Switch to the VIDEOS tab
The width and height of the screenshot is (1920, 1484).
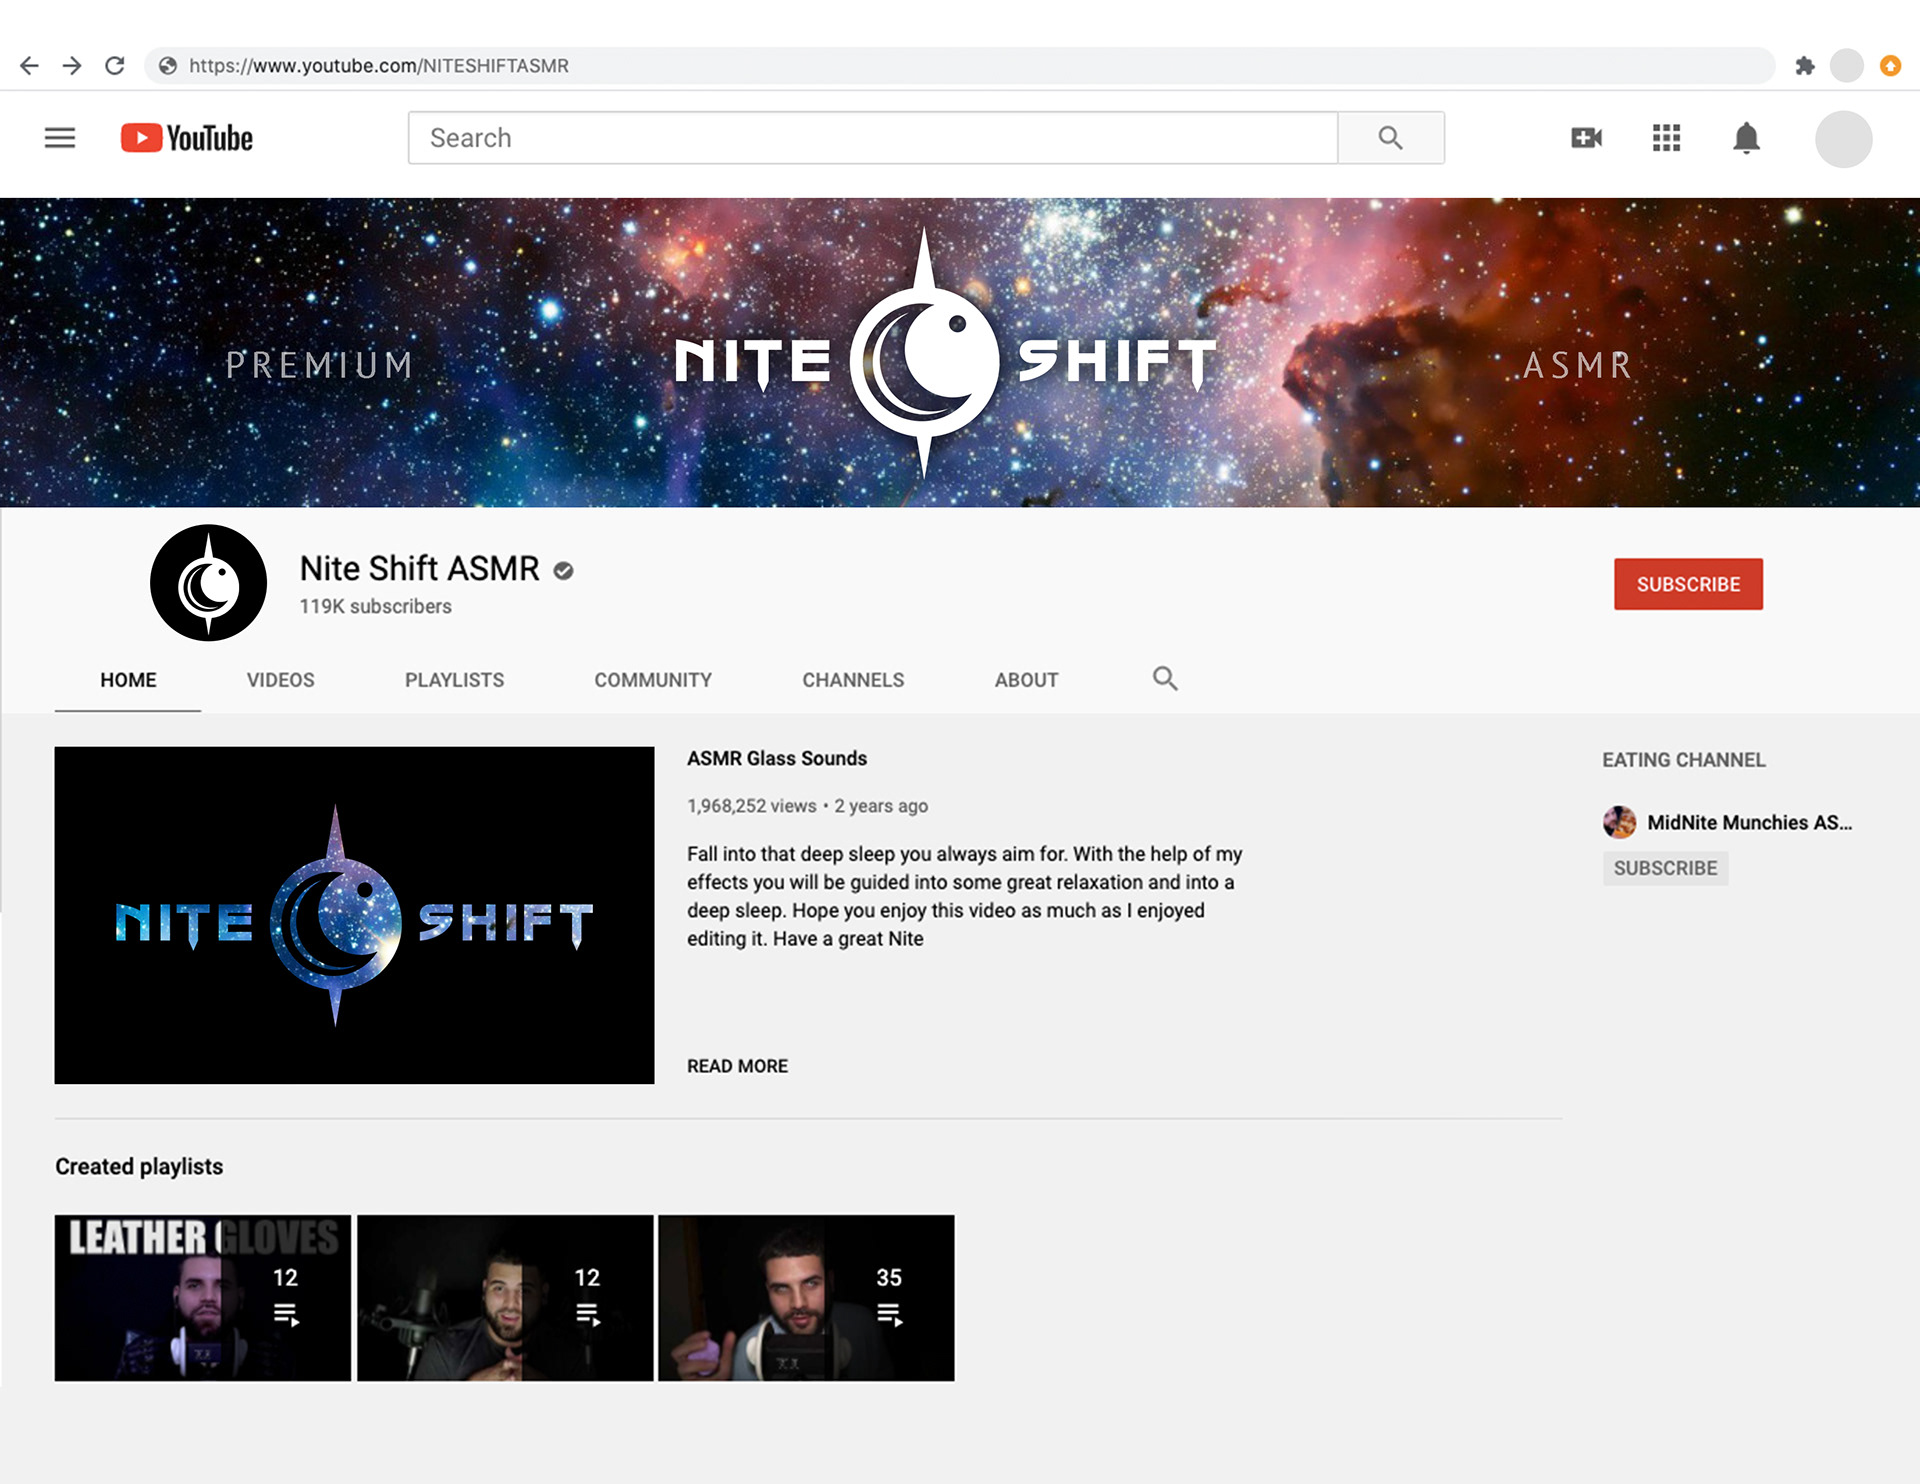(280, 680)
